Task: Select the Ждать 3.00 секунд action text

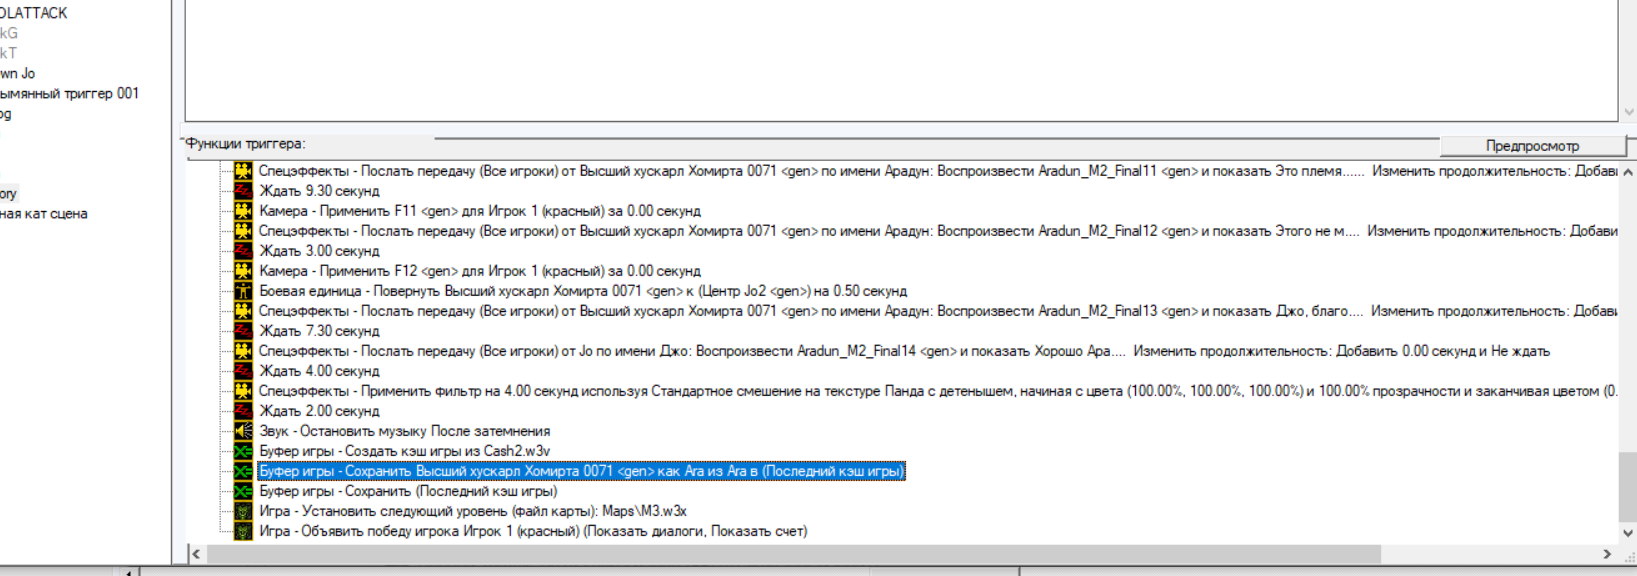Action: (319, 251)
